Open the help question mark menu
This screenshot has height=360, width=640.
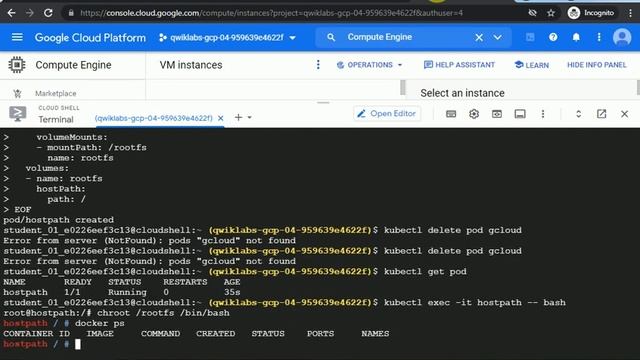coord(553,38)
